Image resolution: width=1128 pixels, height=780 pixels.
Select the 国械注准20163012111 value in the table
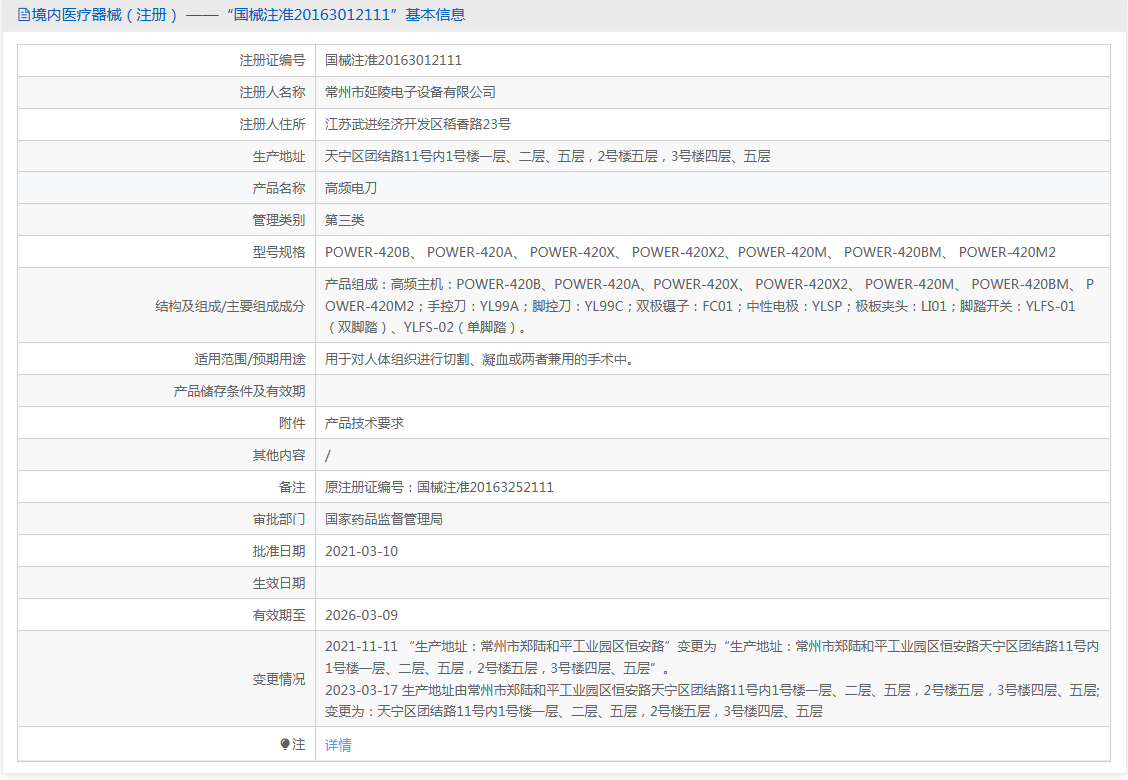[394, 60]
